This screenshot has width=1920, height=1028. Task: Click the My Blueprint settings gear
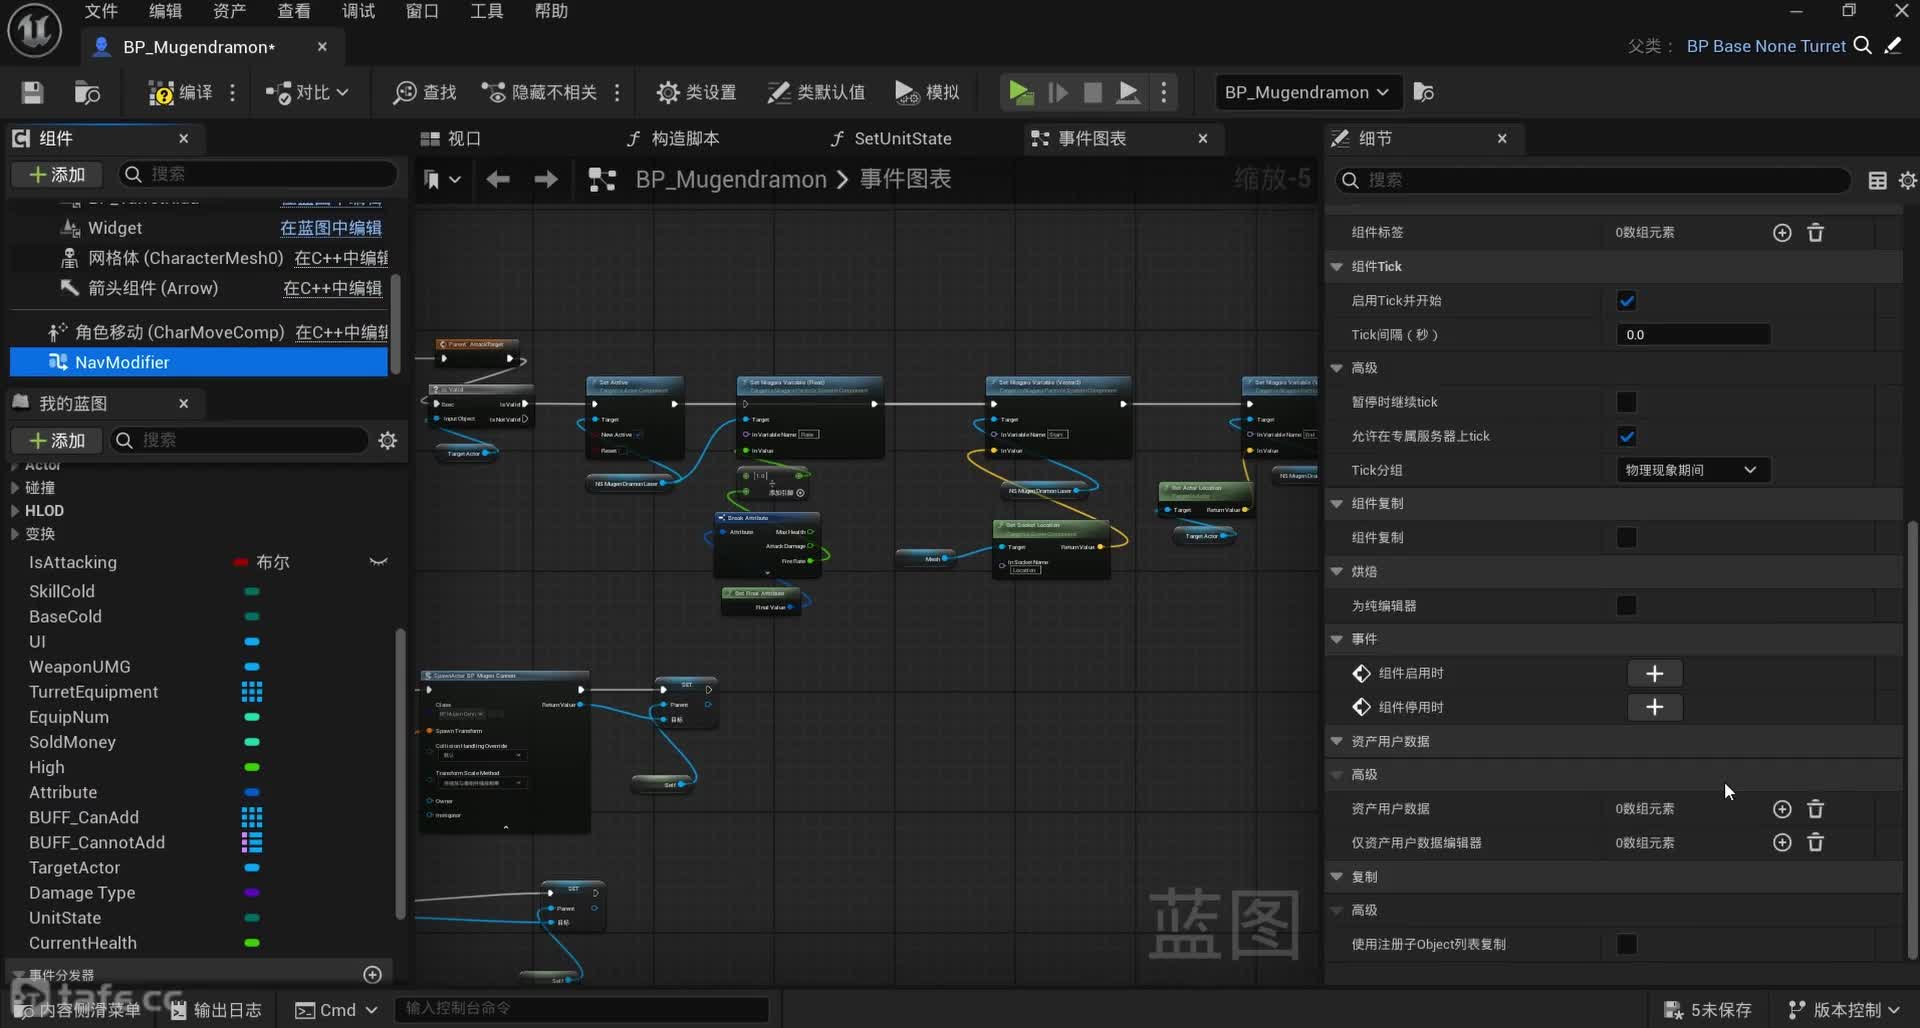(388, 441)
